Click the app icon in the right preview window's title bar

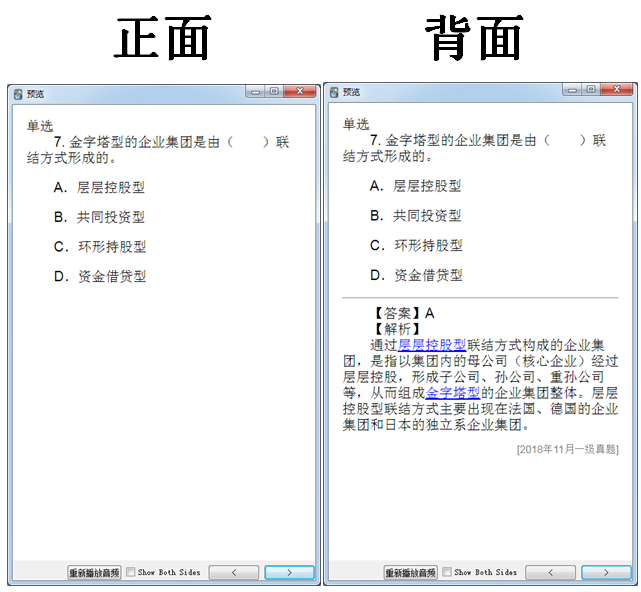[x=334, y=92]
